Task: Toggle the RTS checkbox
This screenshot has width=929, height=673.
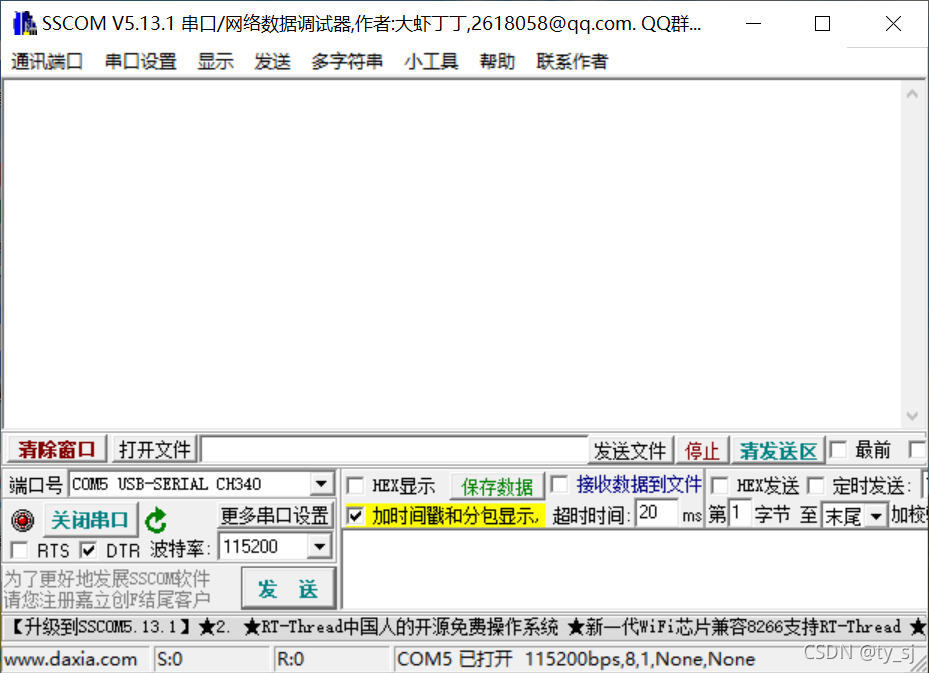Action: [18, 551]
